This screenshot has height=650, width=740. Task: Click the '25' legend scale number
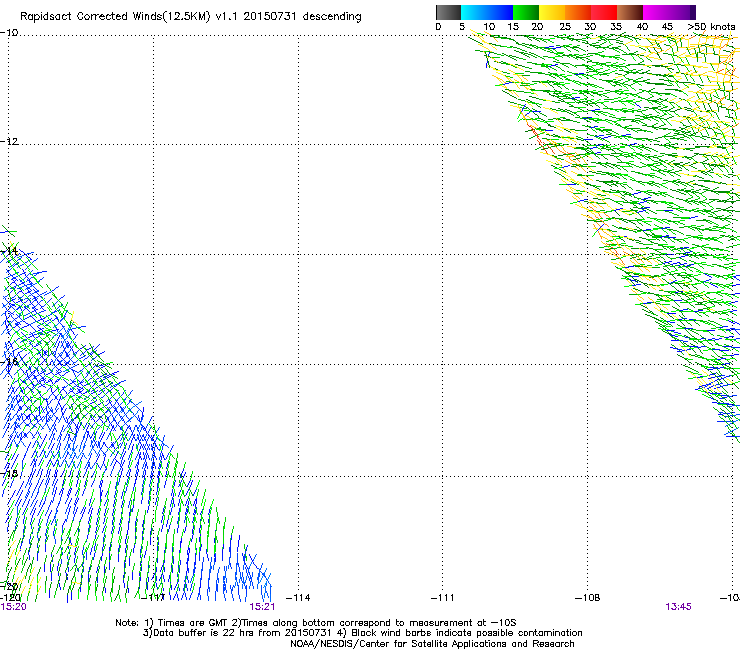(565, 27)
